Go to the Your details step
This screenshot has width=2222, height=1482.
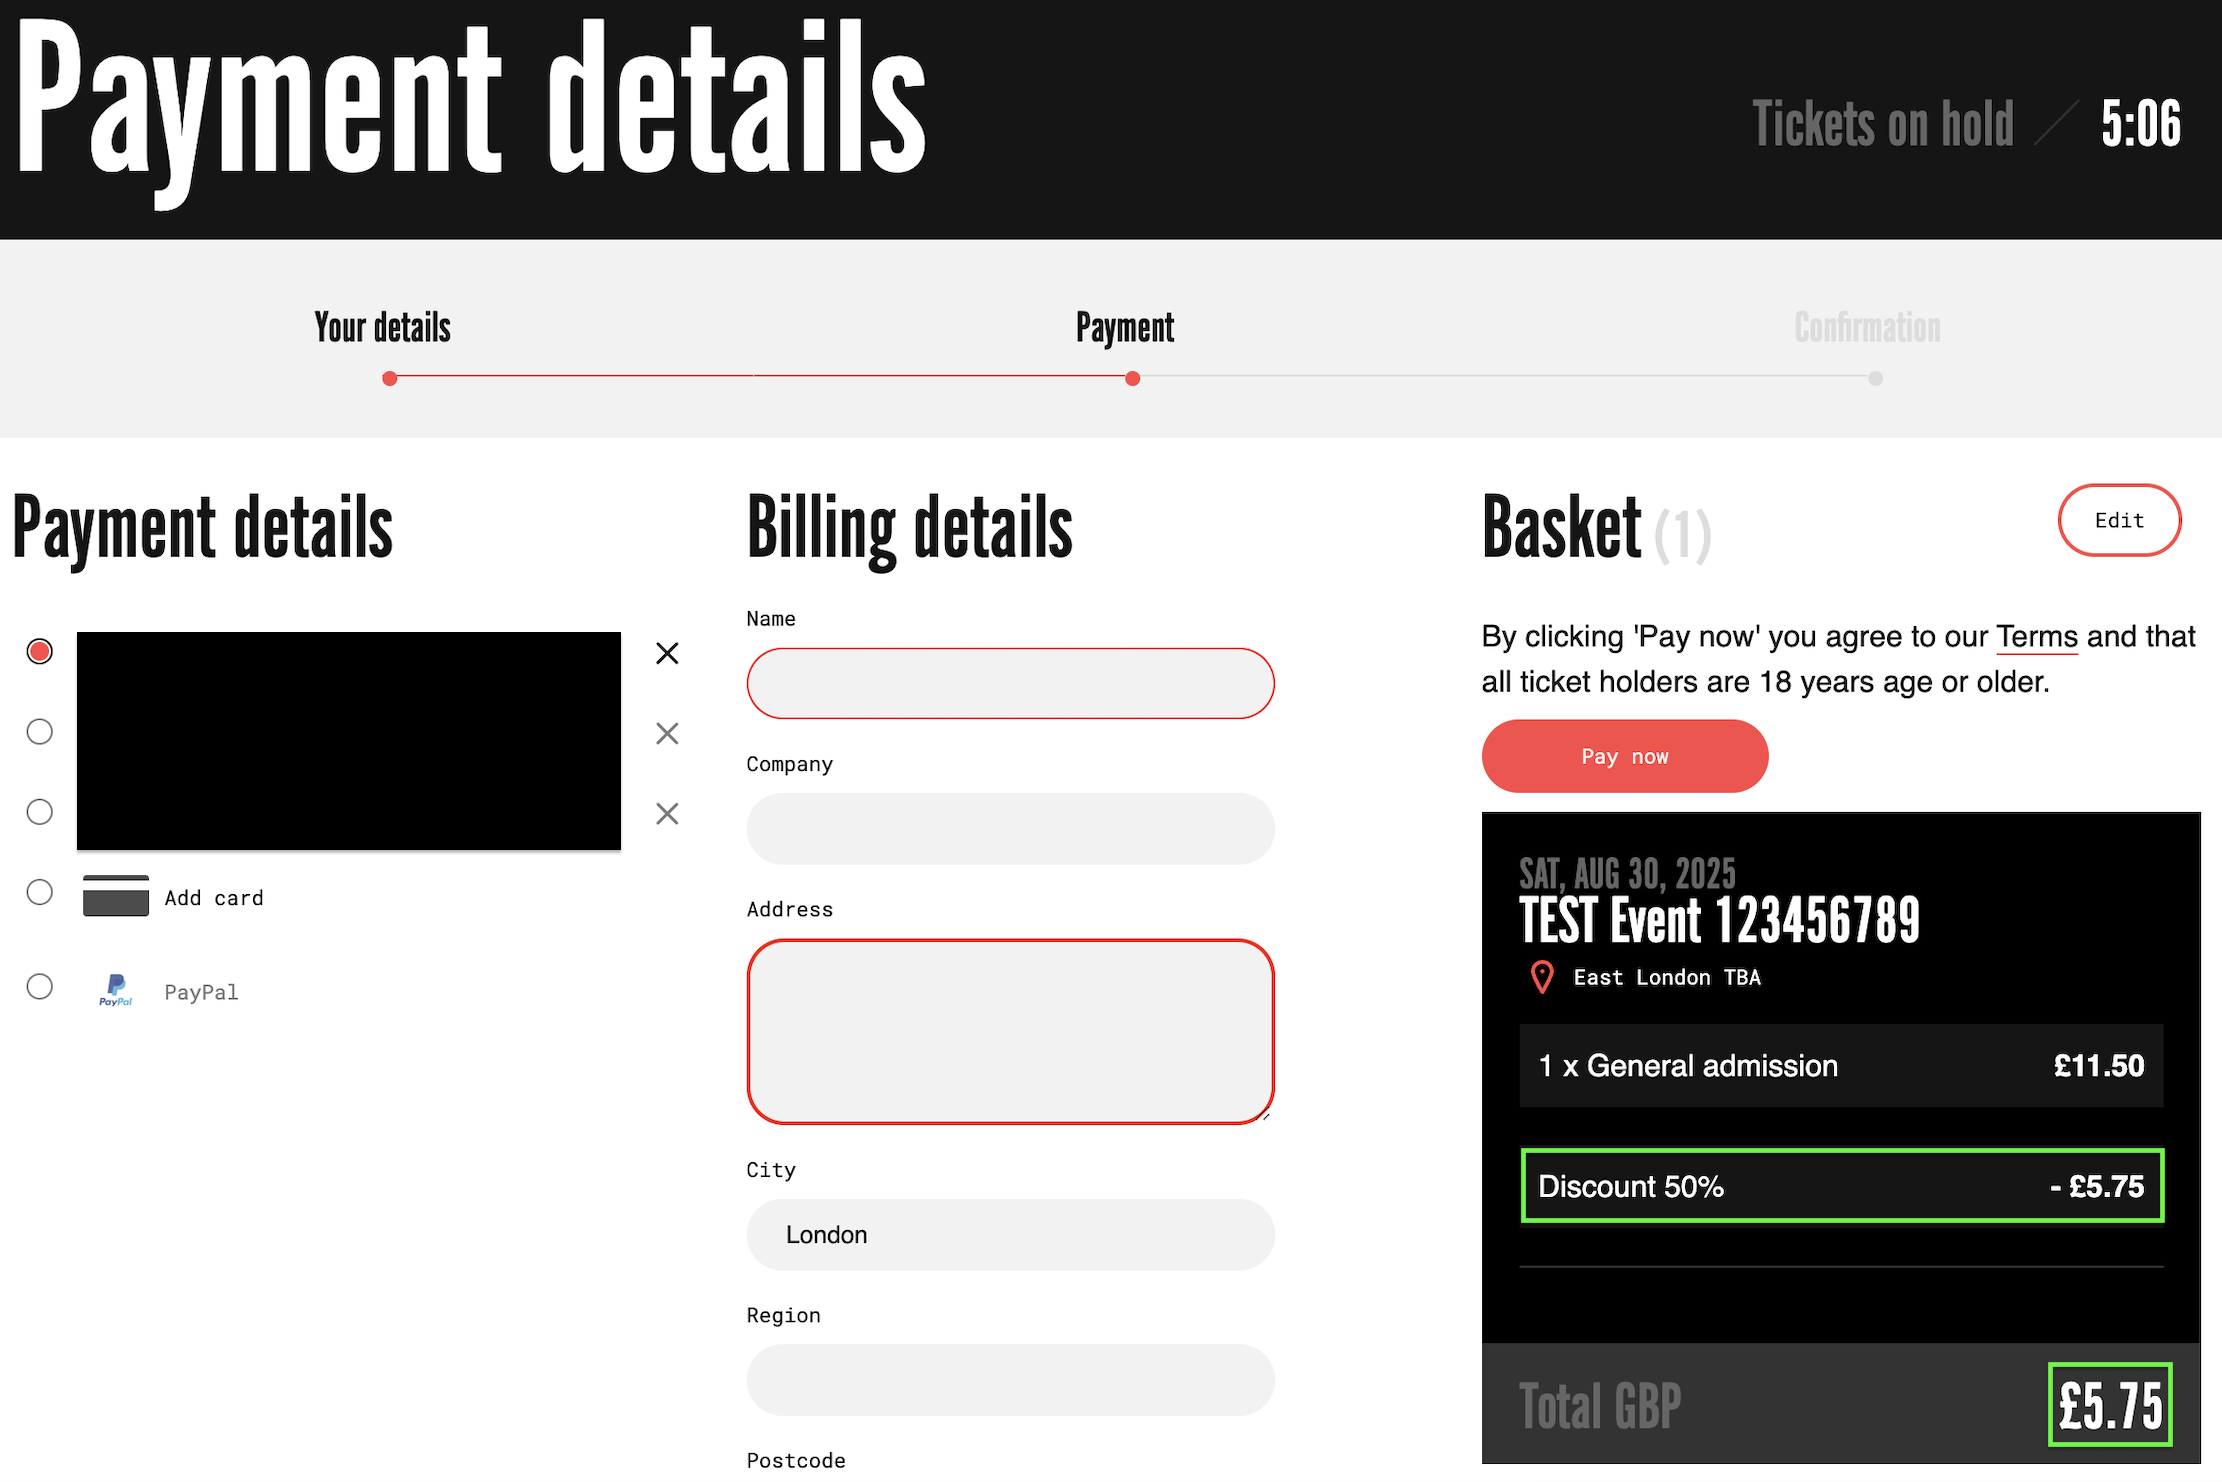coord(383,327)
